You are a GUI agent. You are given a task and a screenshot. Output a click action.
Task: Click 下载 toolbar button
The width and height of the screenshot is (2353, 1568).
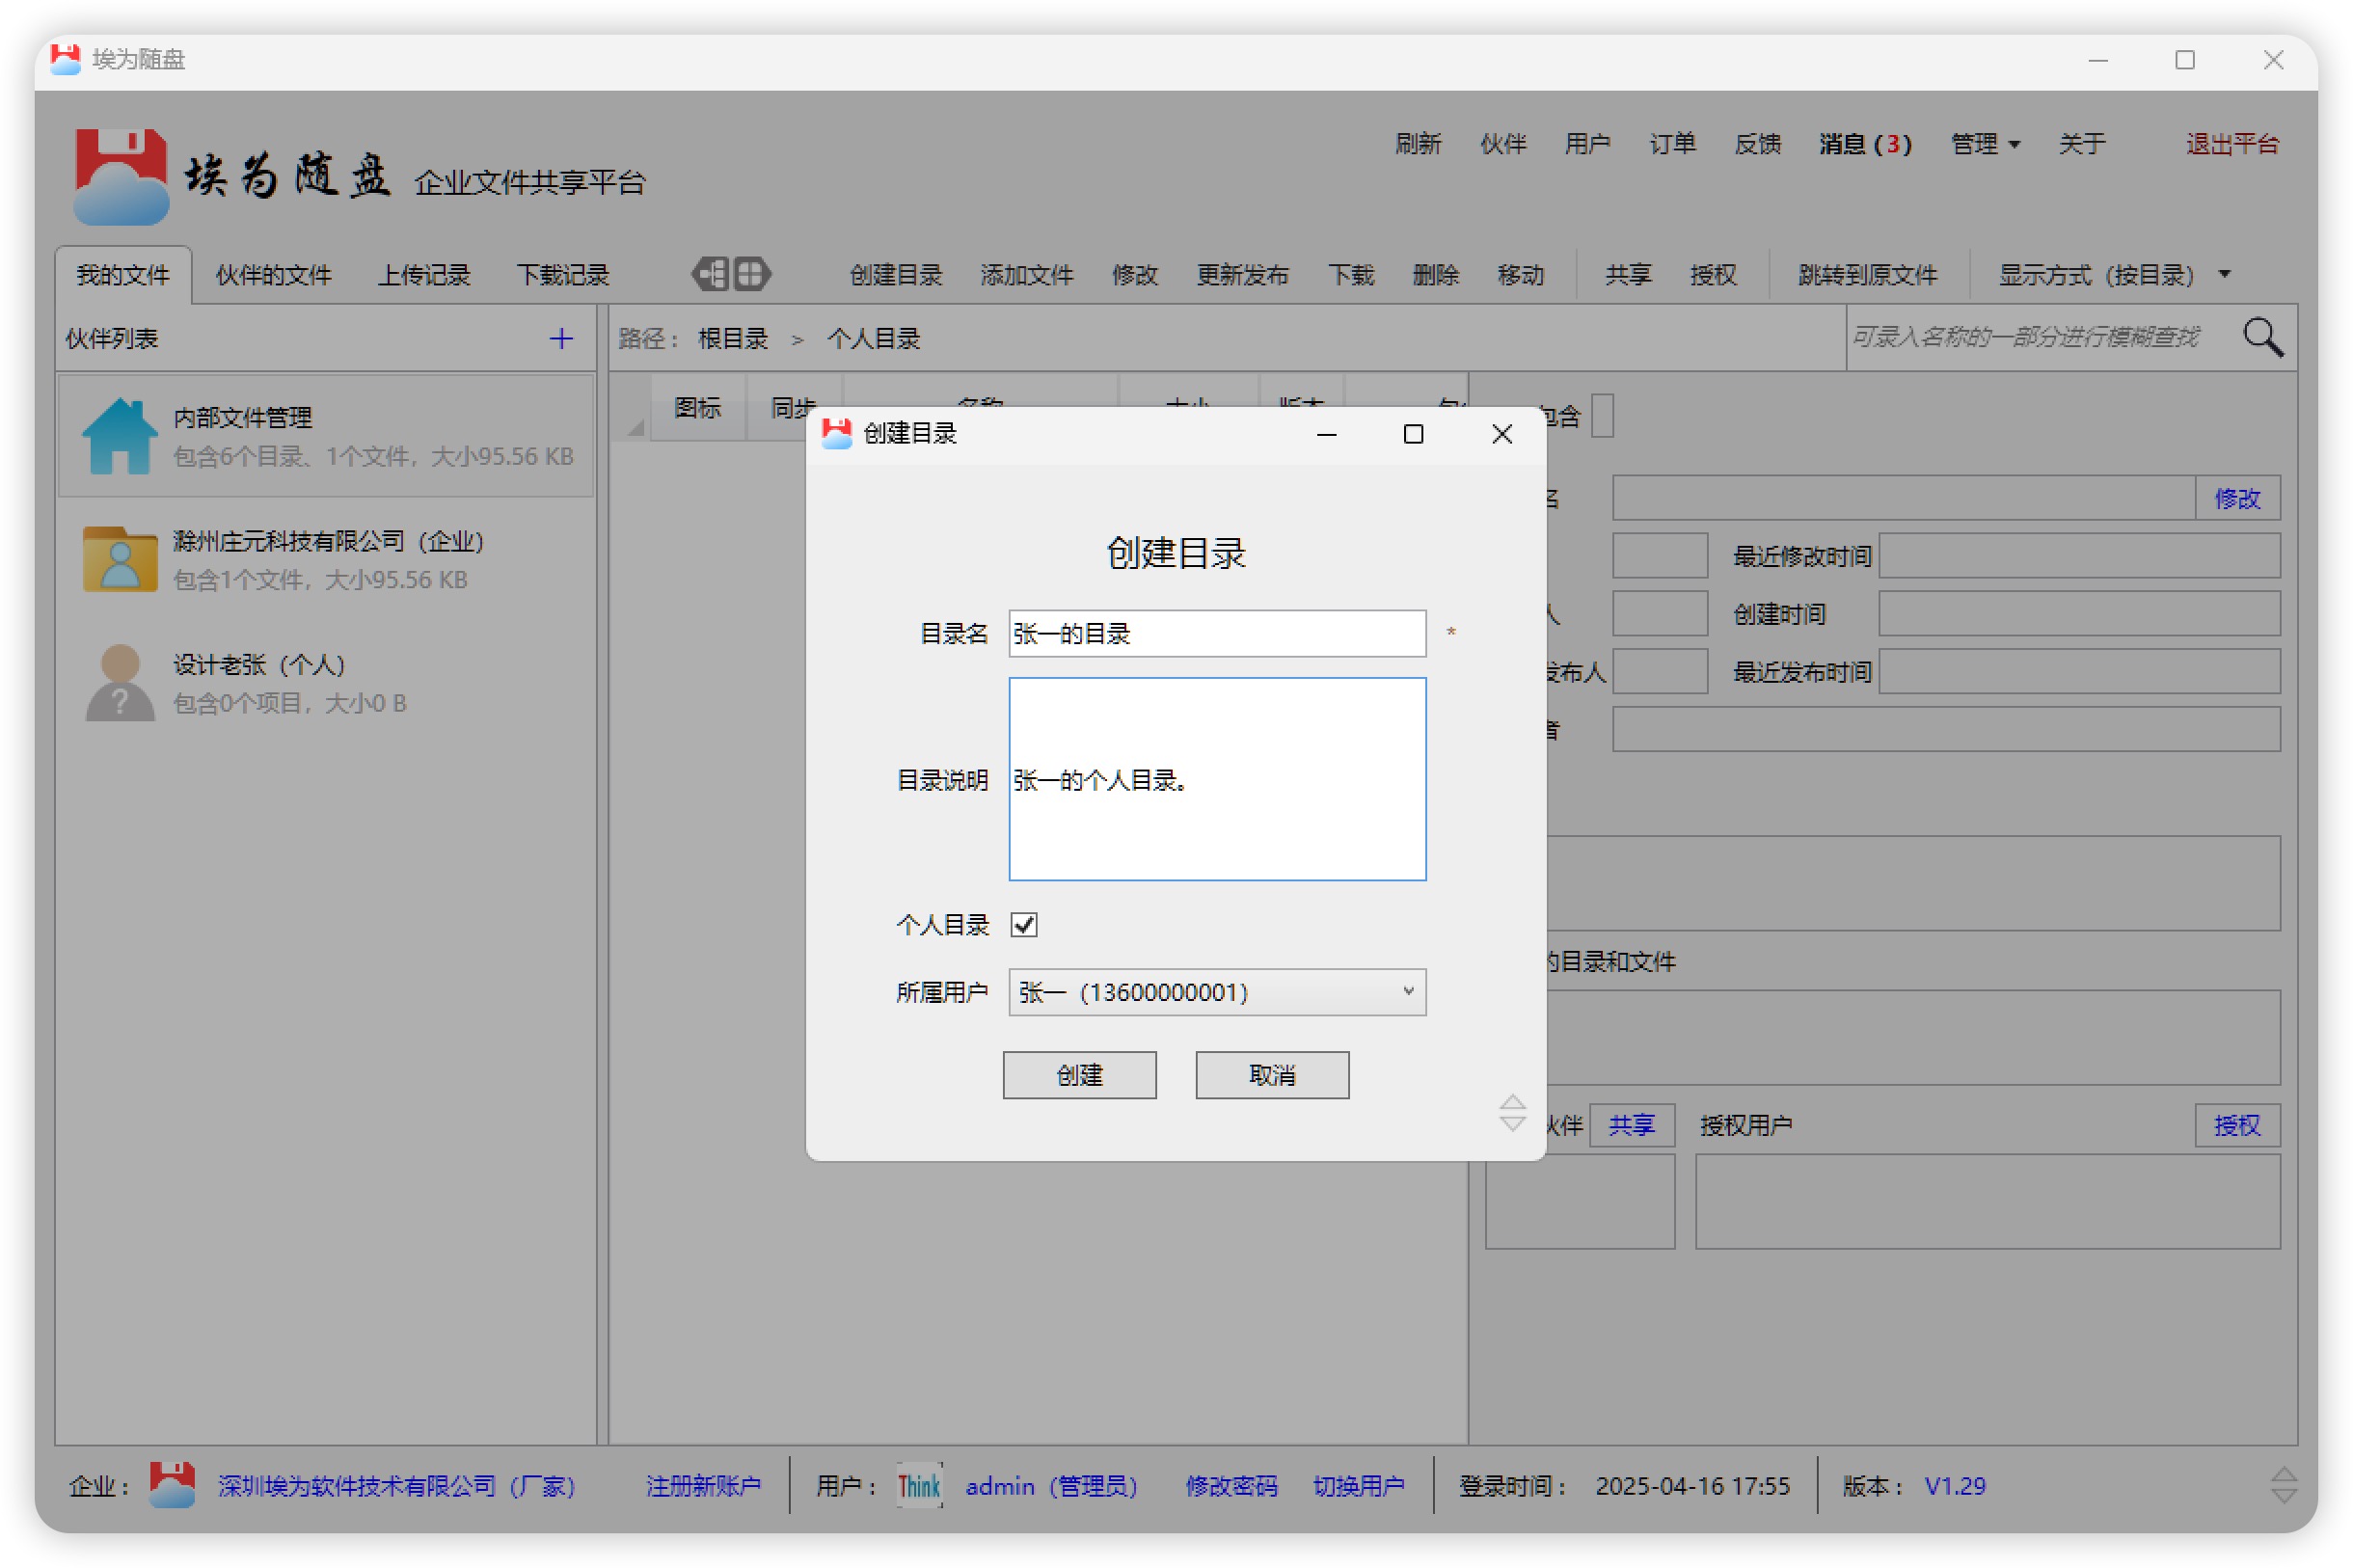coord(1350,275)
